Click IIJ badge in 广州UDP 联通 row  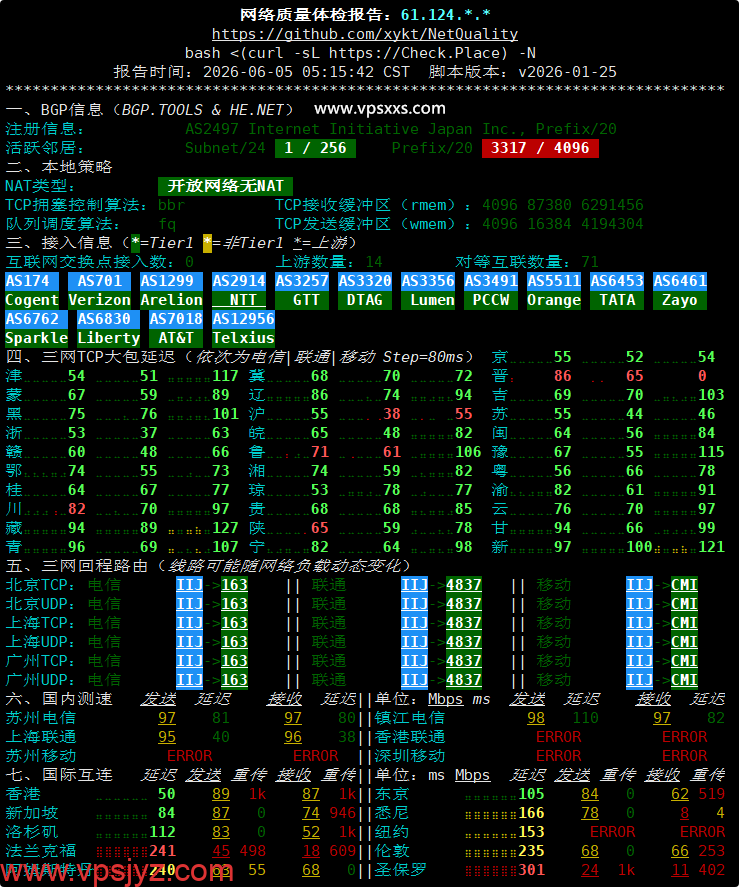(415, 680)
